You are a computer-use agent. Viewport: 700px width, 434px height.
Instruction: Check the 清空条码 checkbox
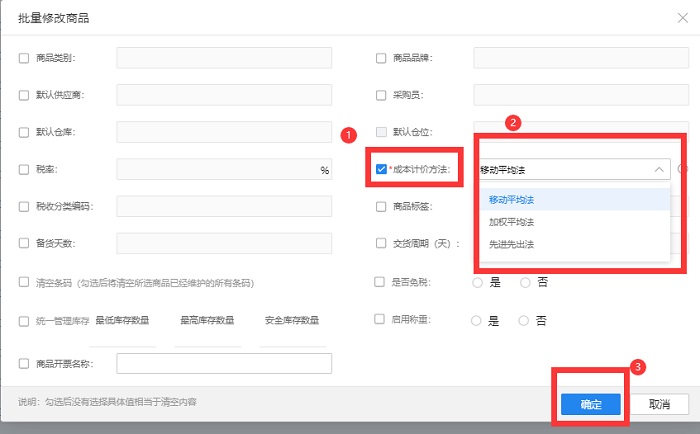(24, 283)
